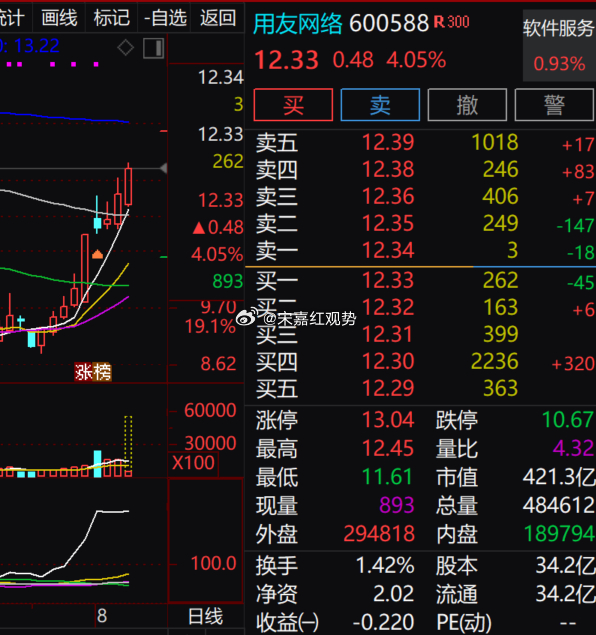The height and width of the screenshot is (635, 596).
Task: Click the 张榜 badge on the chart
Action: [93, 372]
